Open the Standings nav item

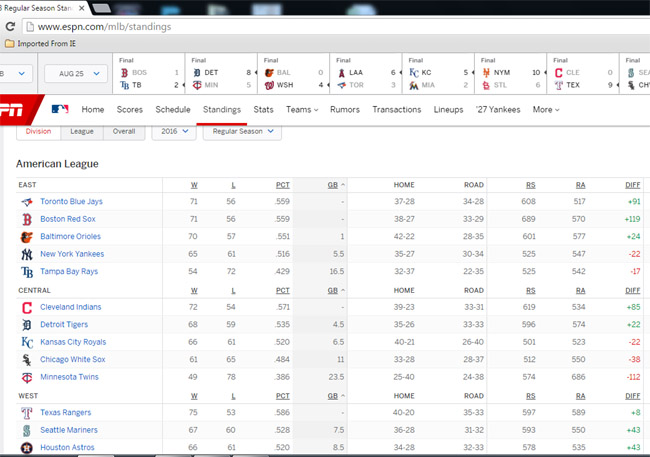222,109
